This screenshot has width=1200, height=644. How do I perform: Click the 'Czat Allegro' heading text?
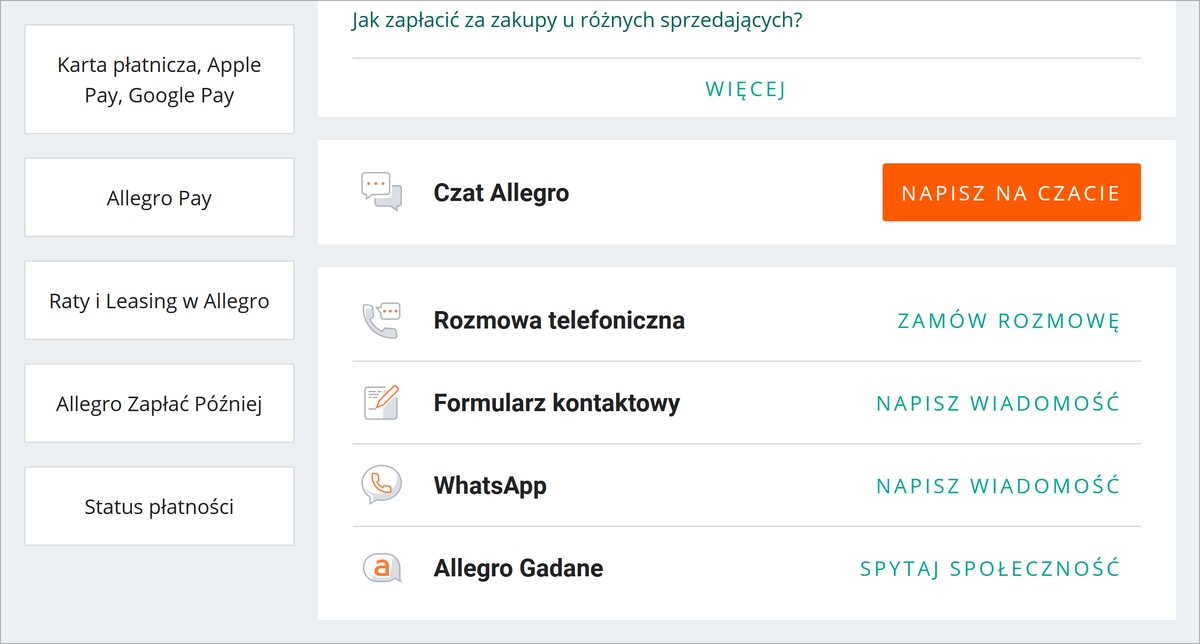501,192
